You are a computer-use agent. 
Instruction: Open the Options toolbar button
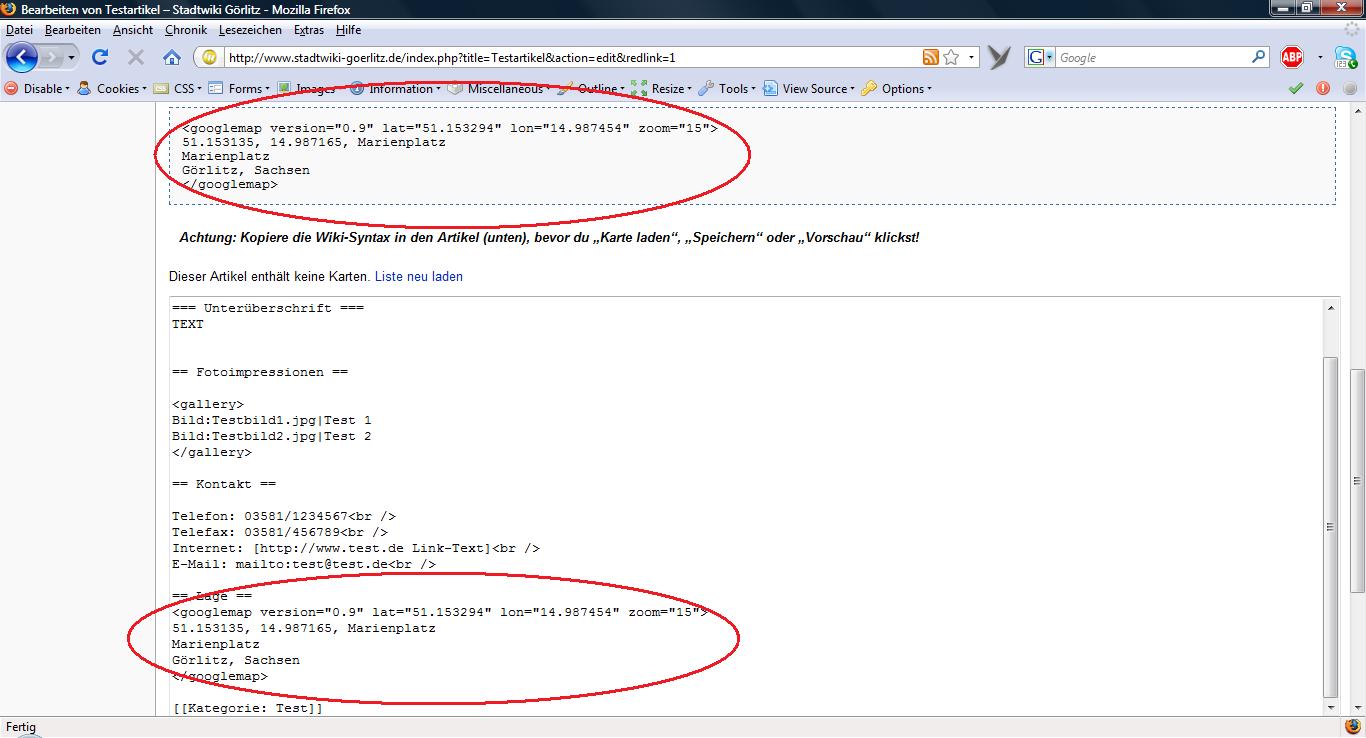[897, 89]
